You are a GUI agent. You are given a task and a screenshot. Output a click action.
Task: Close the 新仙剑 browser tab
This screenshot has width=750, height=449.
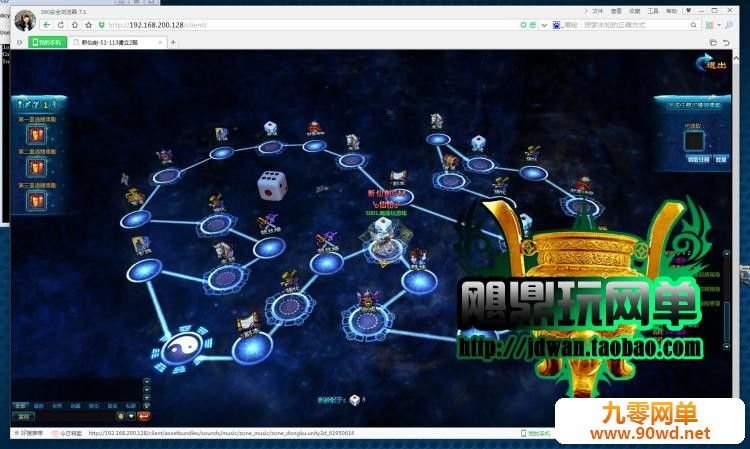(160, 43)
